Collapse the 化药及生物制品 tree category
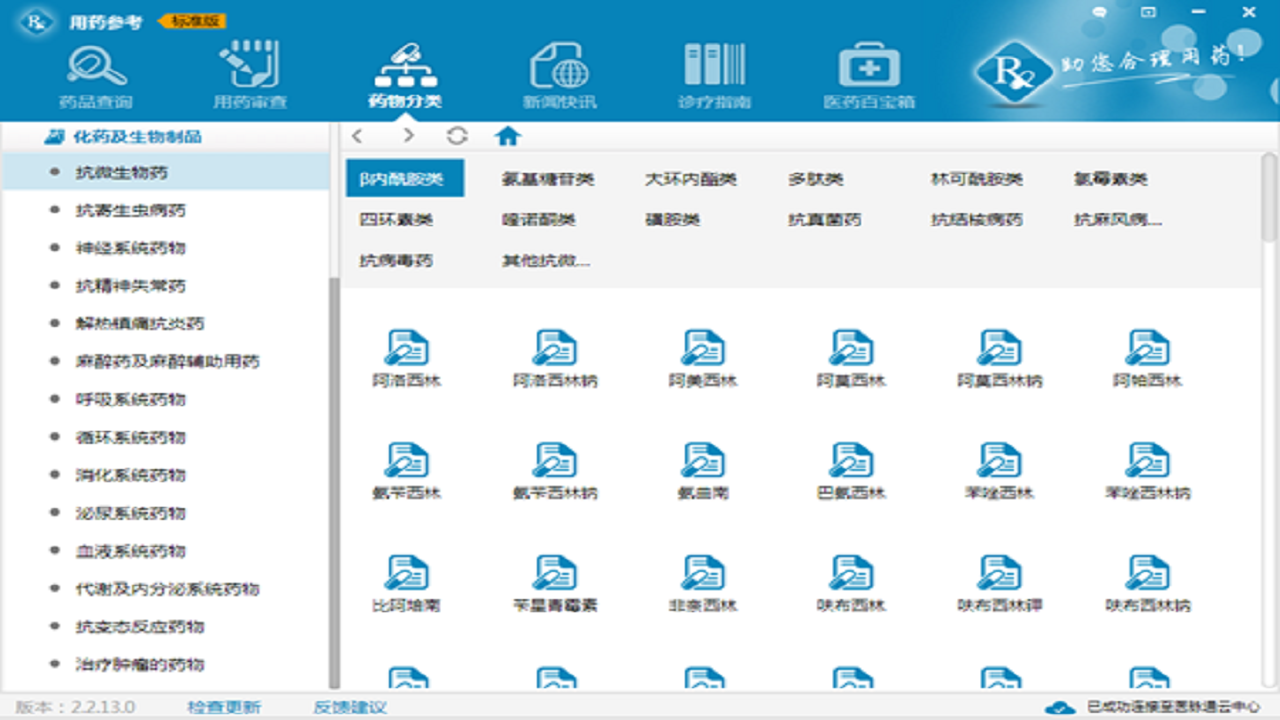Screen dimensions: 1280x720 56,137
